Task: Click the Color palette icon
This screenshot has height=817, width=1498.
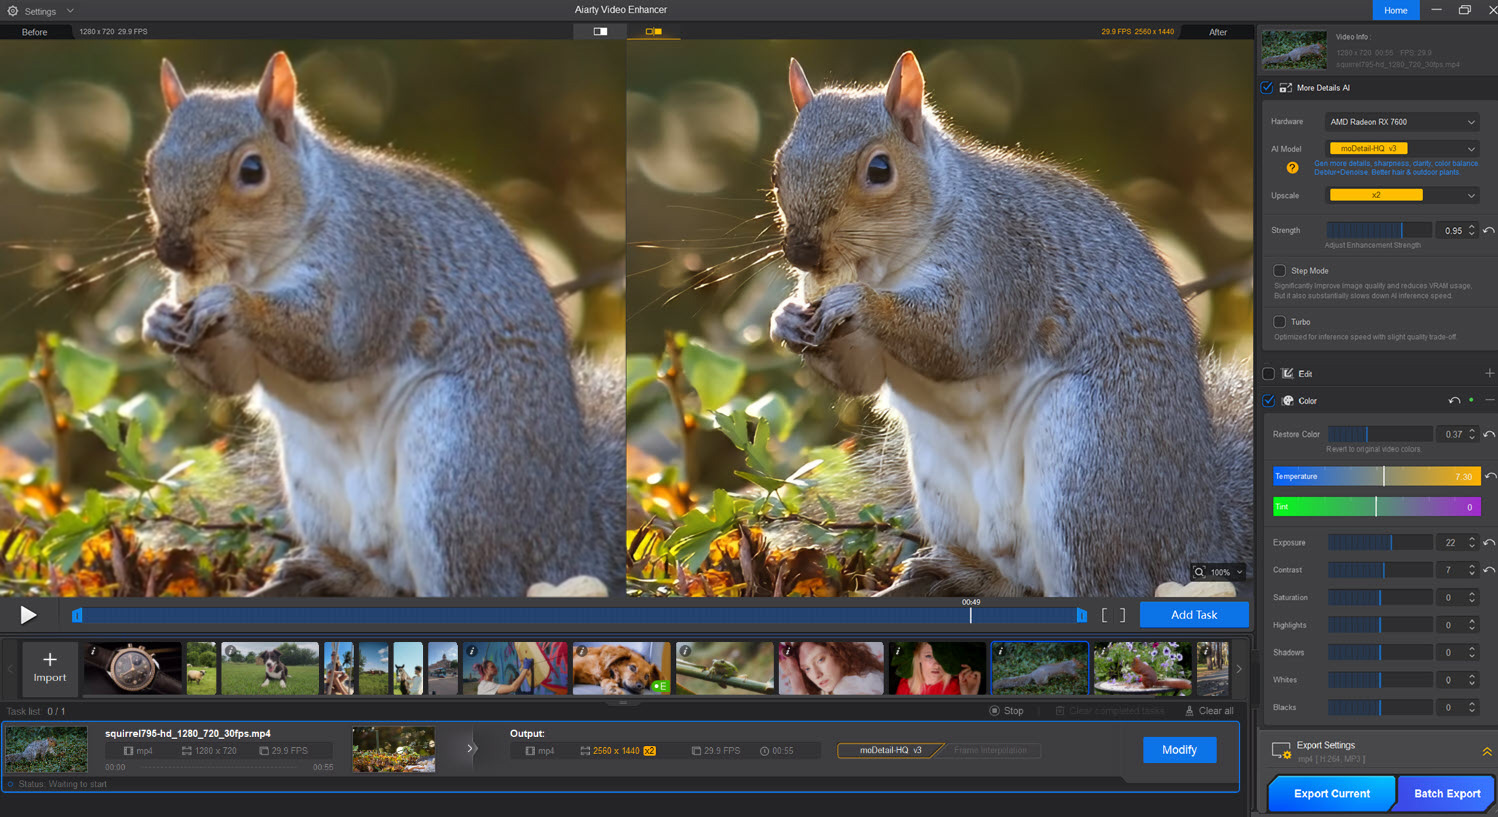Action: tap(1288, 401)
